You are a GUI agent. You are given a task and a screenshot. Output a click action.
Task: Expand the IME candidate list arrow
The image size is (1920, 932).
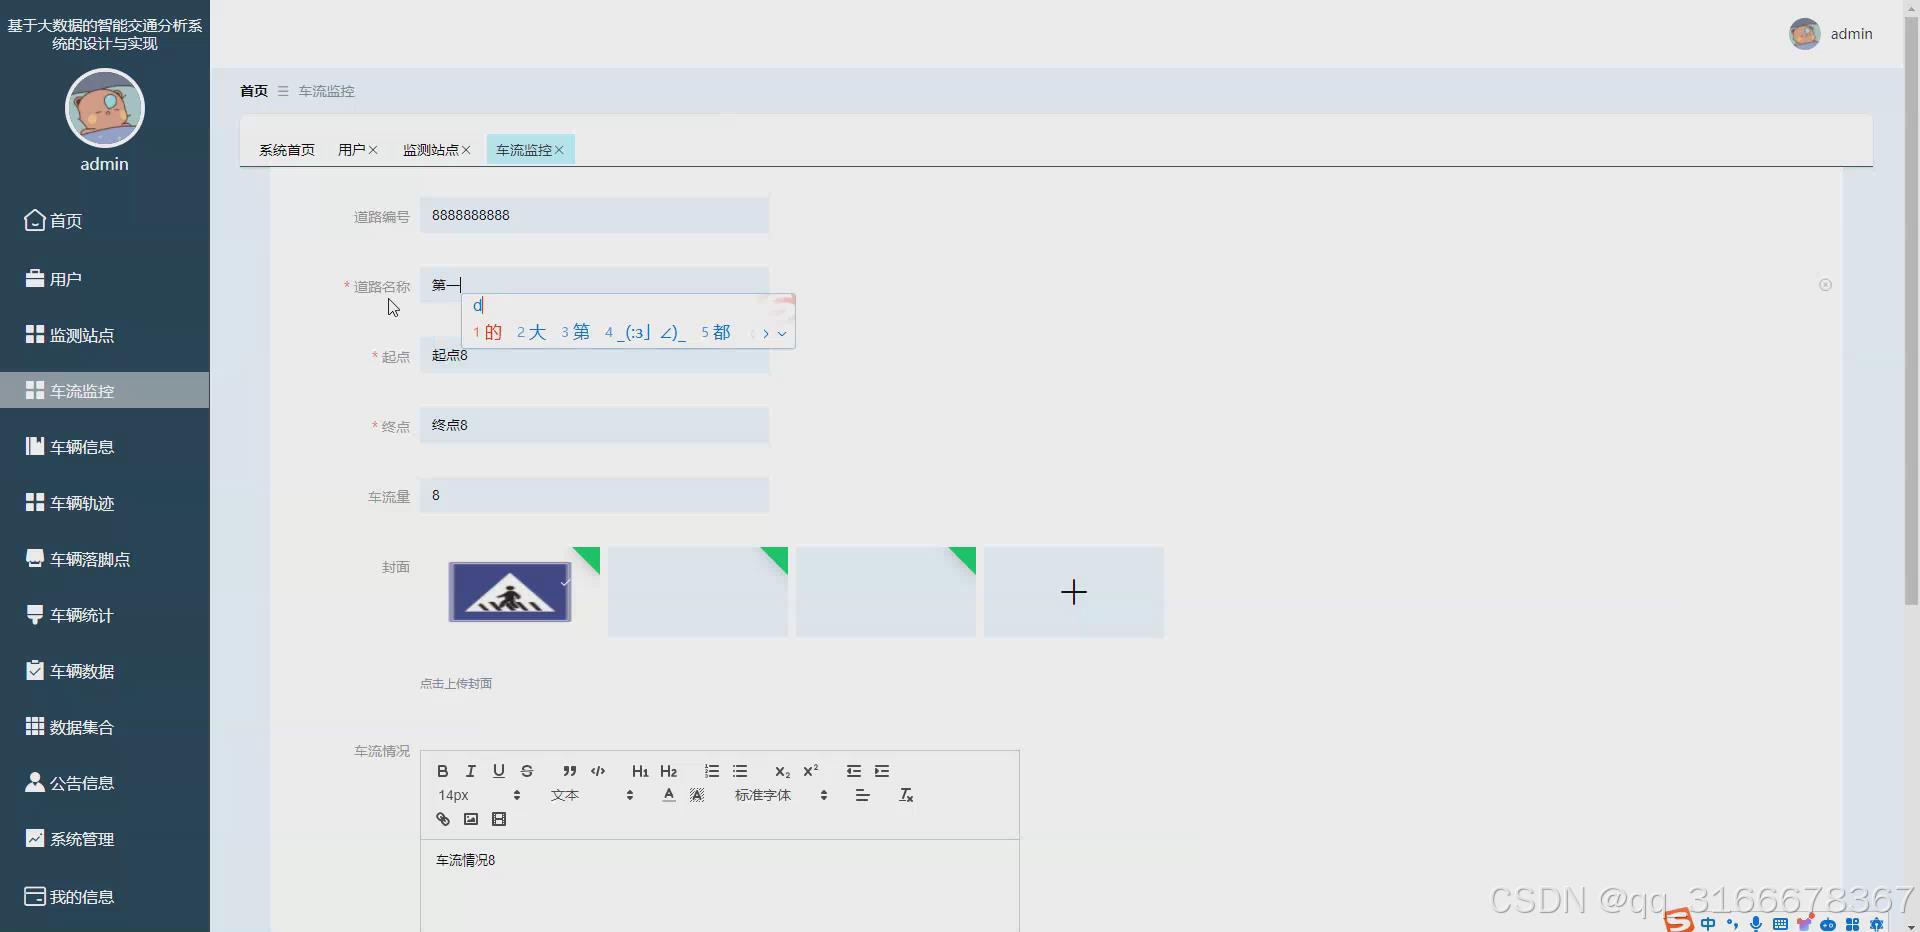782,334
